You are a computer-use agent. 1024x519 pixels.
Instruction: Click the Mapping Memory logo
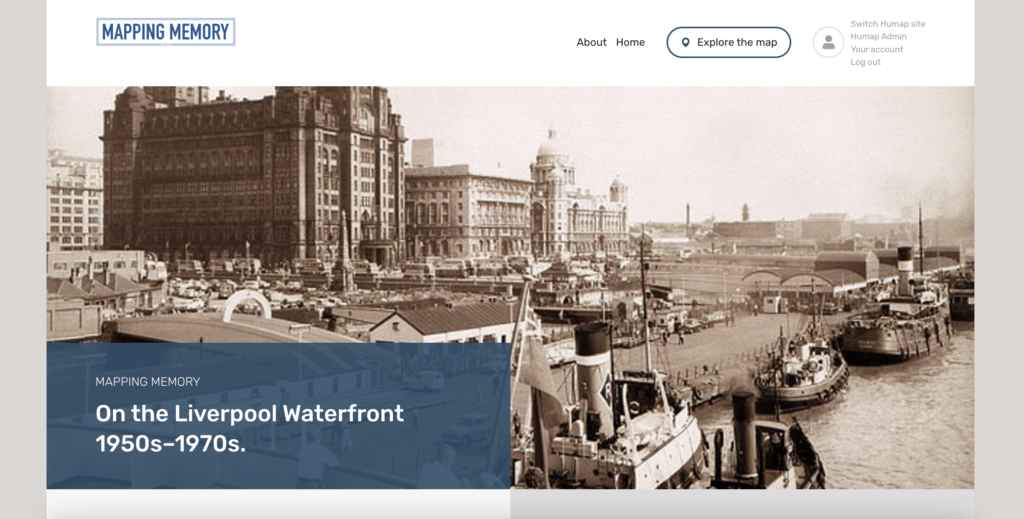click(166, 32)
